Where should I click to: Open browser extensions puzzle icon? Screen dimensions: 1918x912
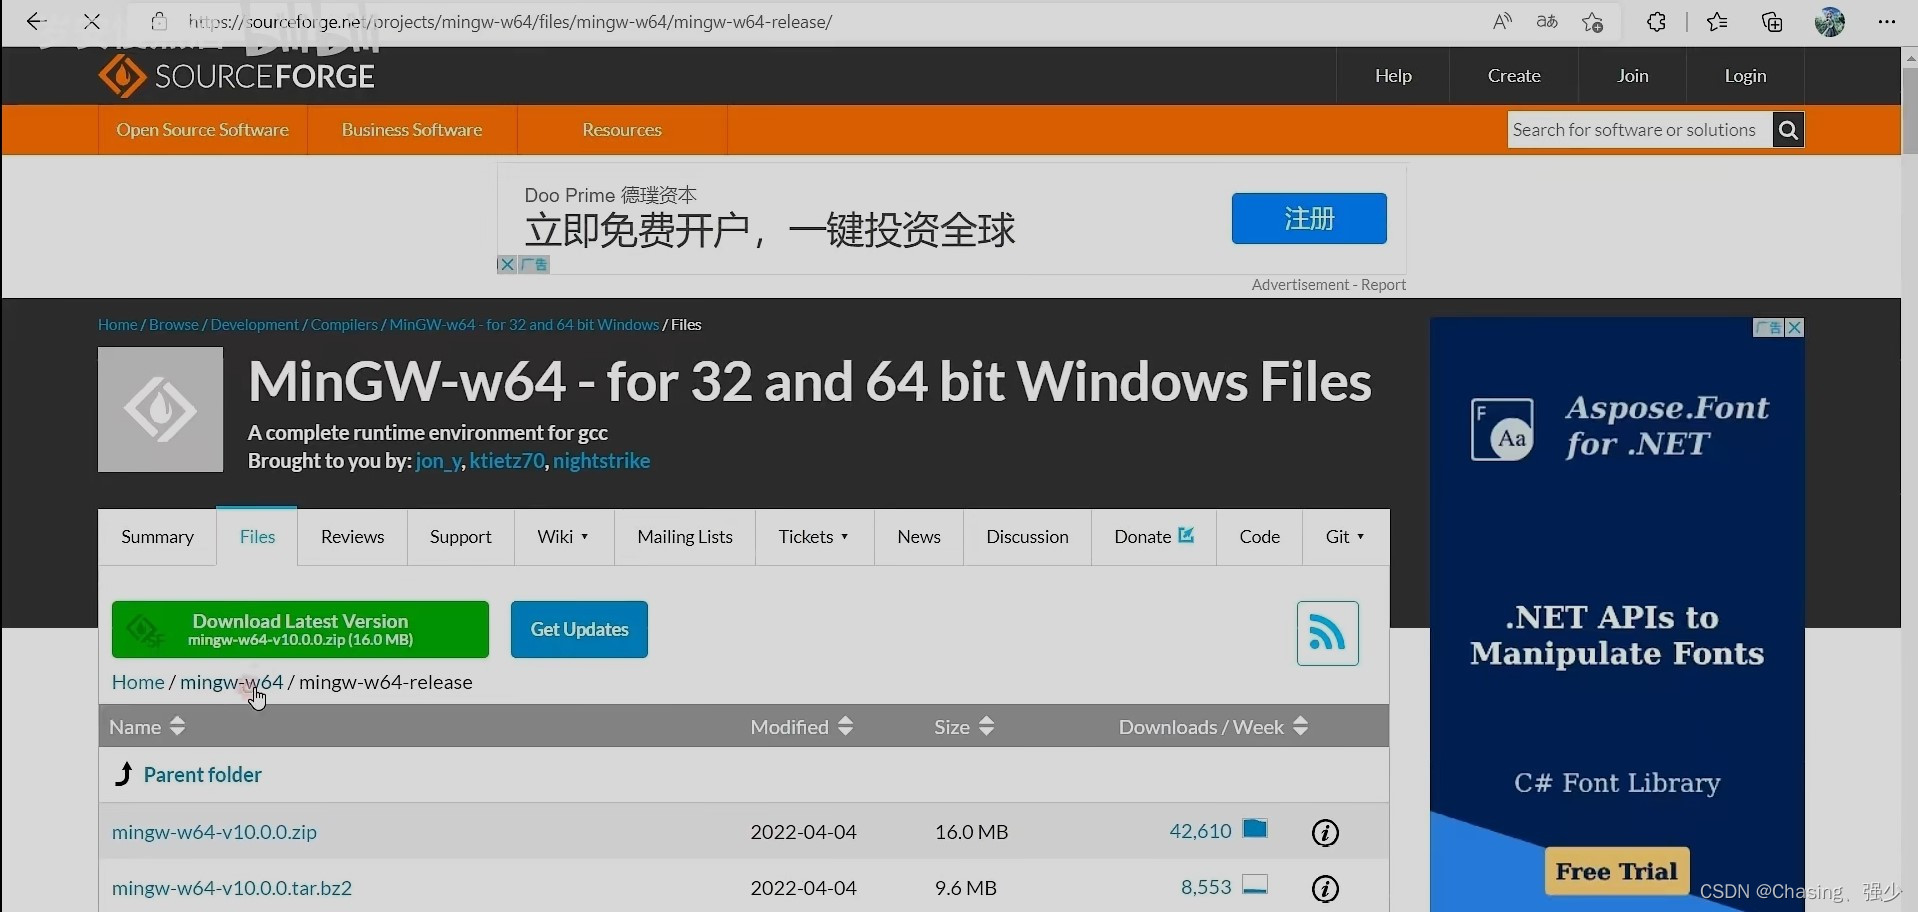pyautogui.click(x=1656, y=21)
